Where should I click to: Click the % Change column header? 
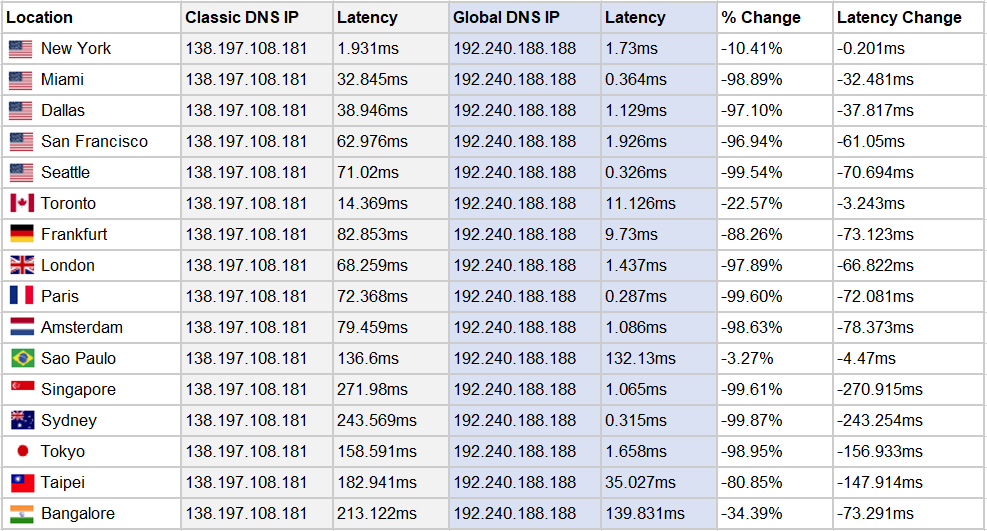point(760,17)
